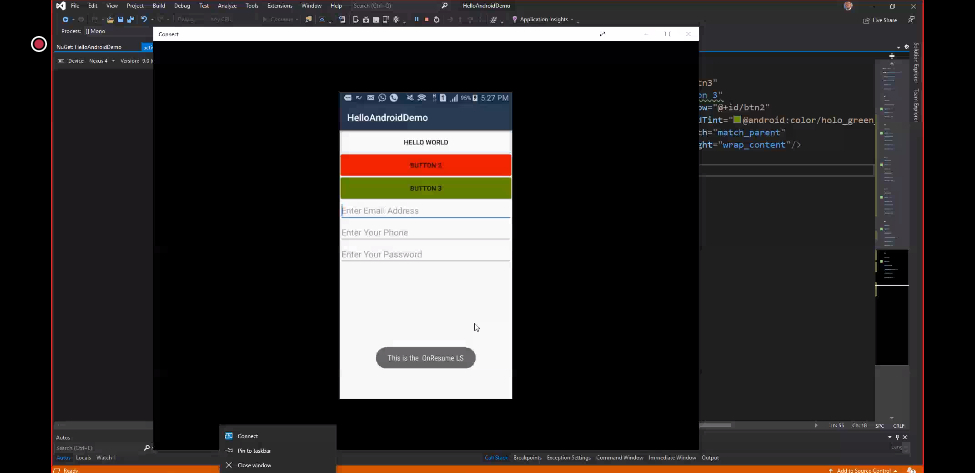Switch to the Breakpoints tab
Screen dimensions: 975x473
click(527, 458)
